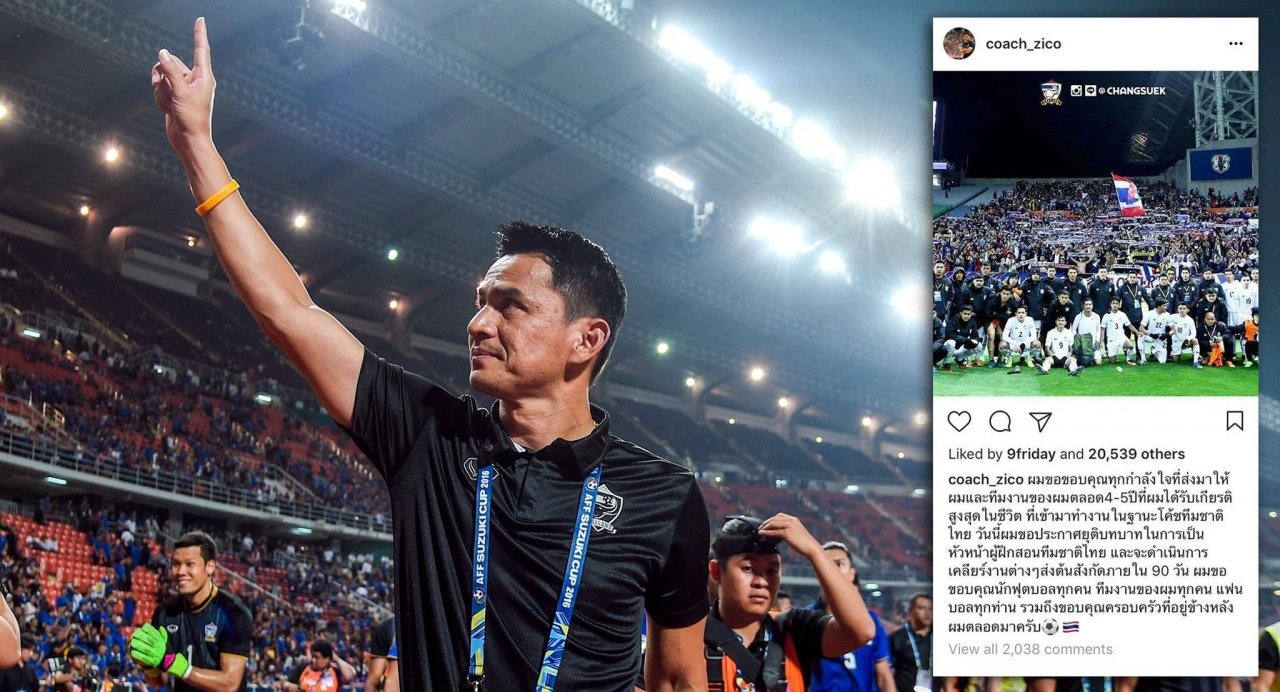Tap the heart like icon
This screenshot has width=1280, height=692.
pyautogui.click(x=959, y=421)
